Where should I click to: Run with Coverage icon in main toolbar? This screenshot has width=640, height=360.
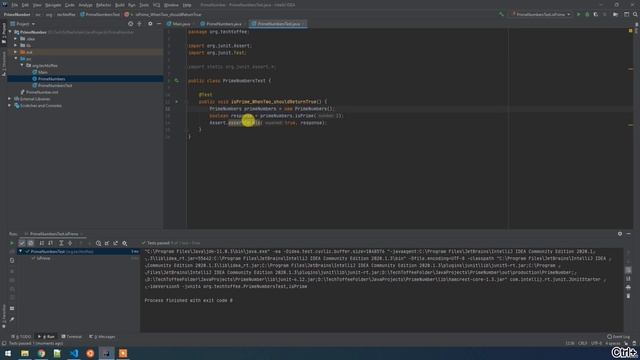click(x=596, y=14)
